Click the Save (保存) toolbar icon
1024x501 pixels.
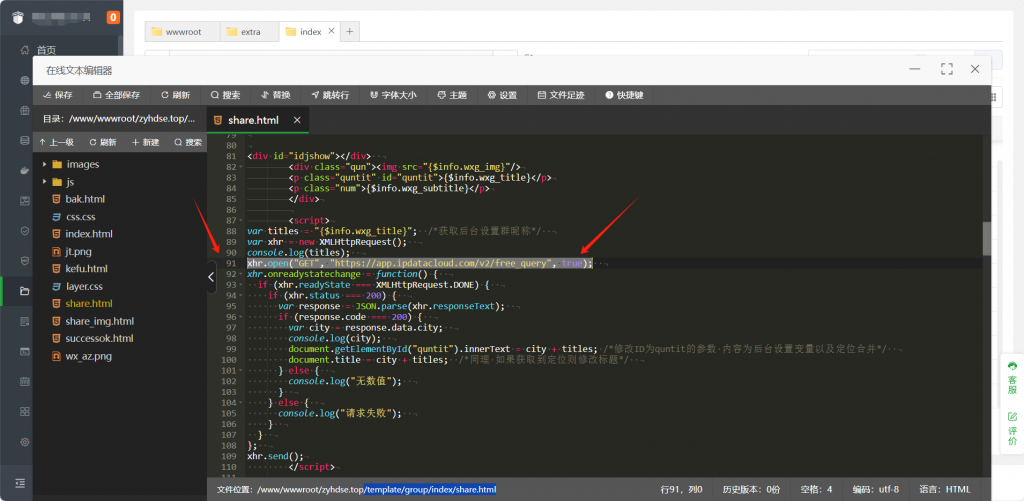coord(57,95)
